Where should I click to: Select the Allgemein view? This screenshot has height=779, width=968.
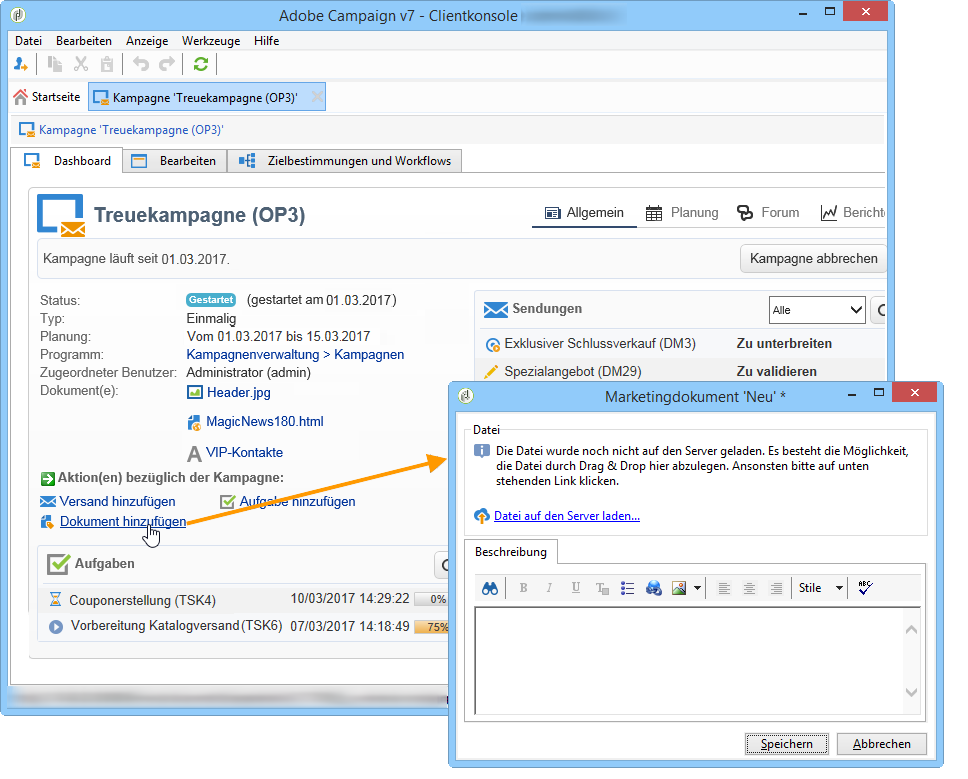[584, 213]
